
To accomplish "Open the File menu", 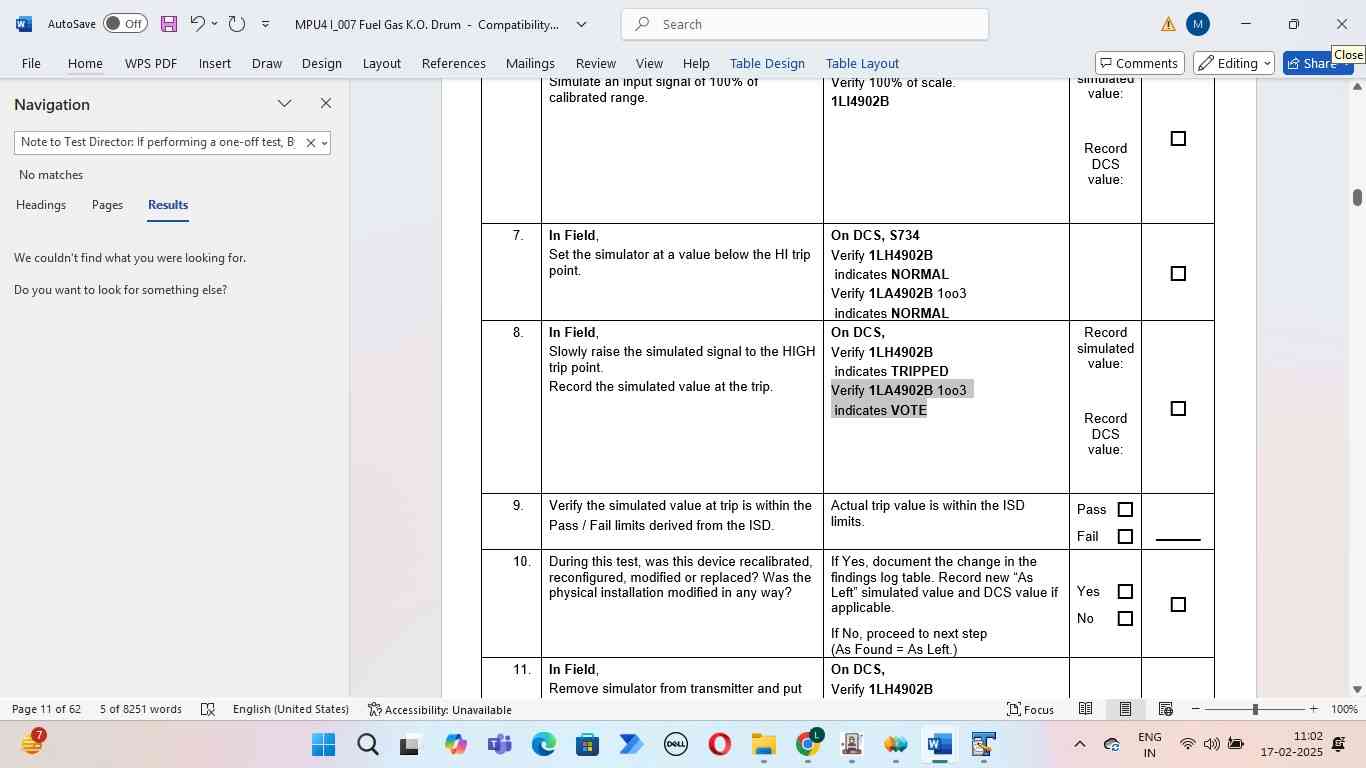I will (31, 63).
